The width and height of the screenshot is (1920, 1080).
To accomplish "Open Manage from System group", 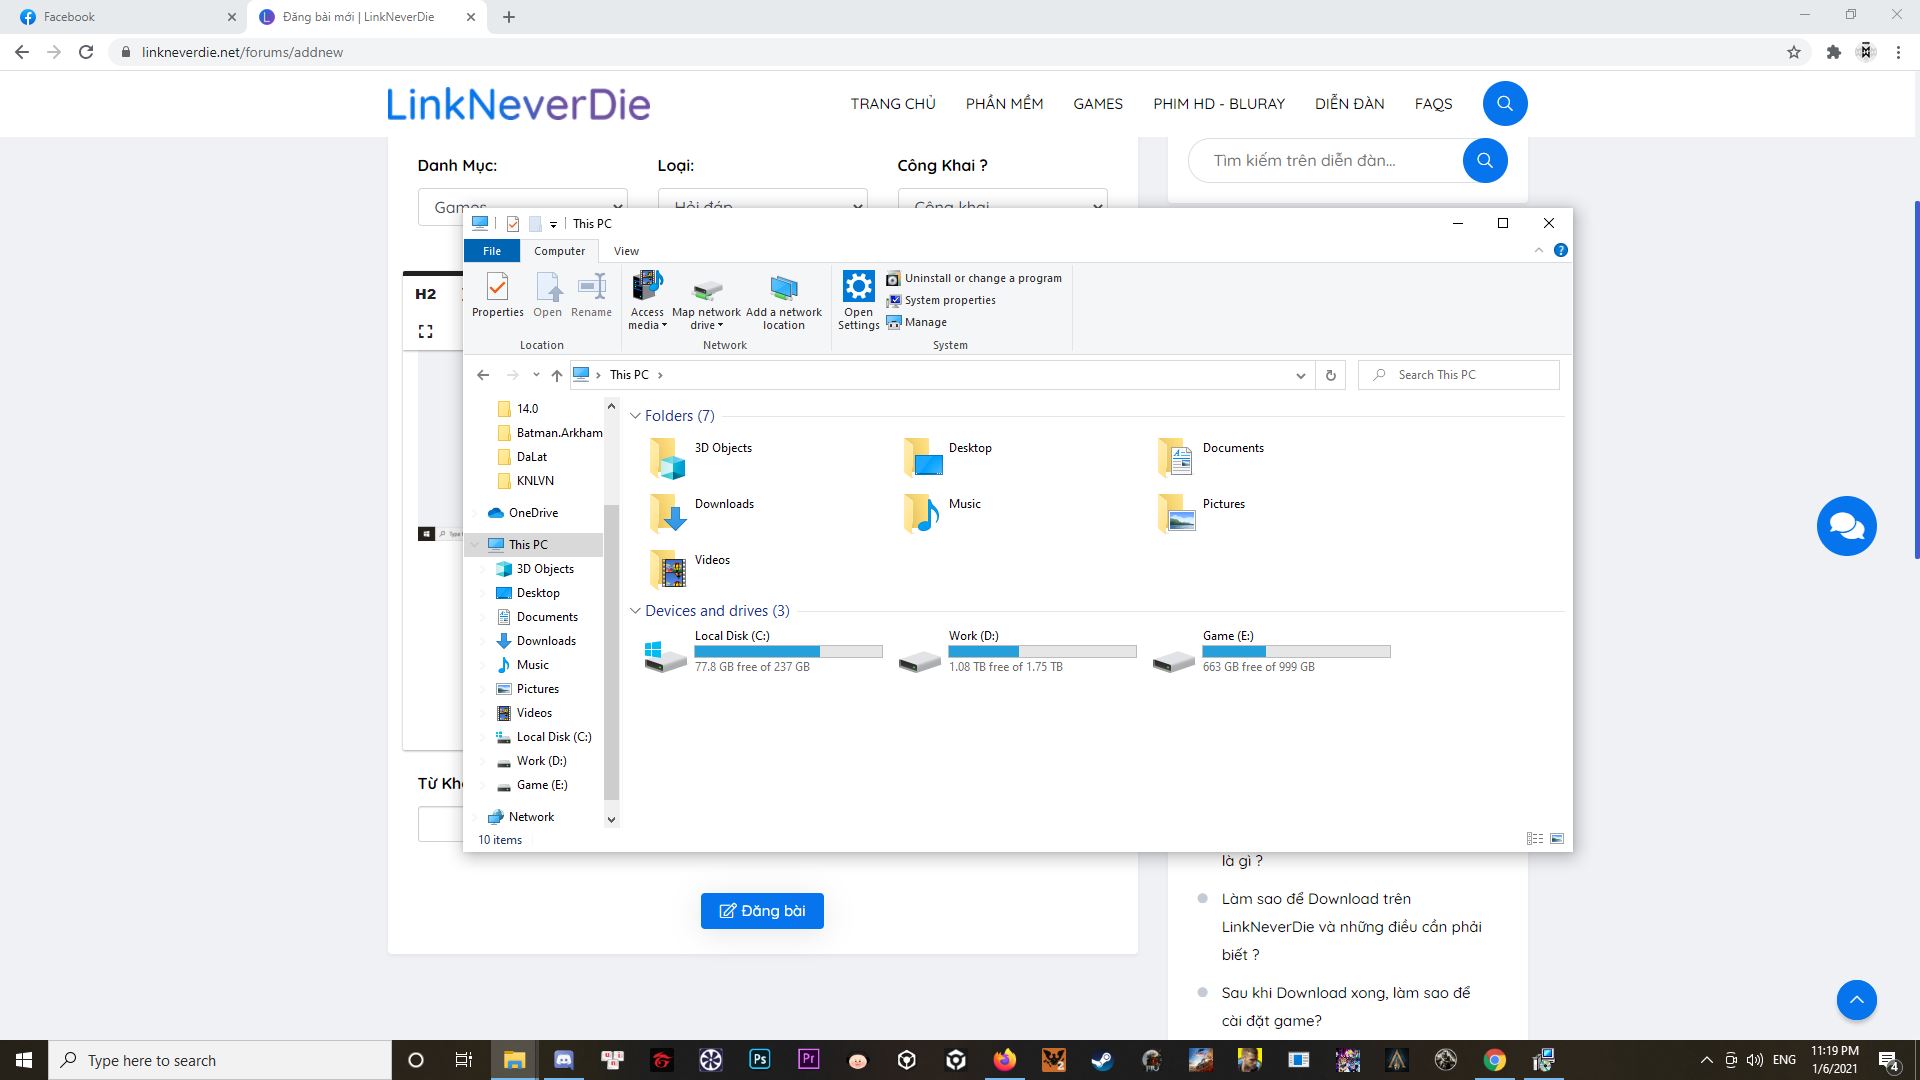I will tap(924, 322).
